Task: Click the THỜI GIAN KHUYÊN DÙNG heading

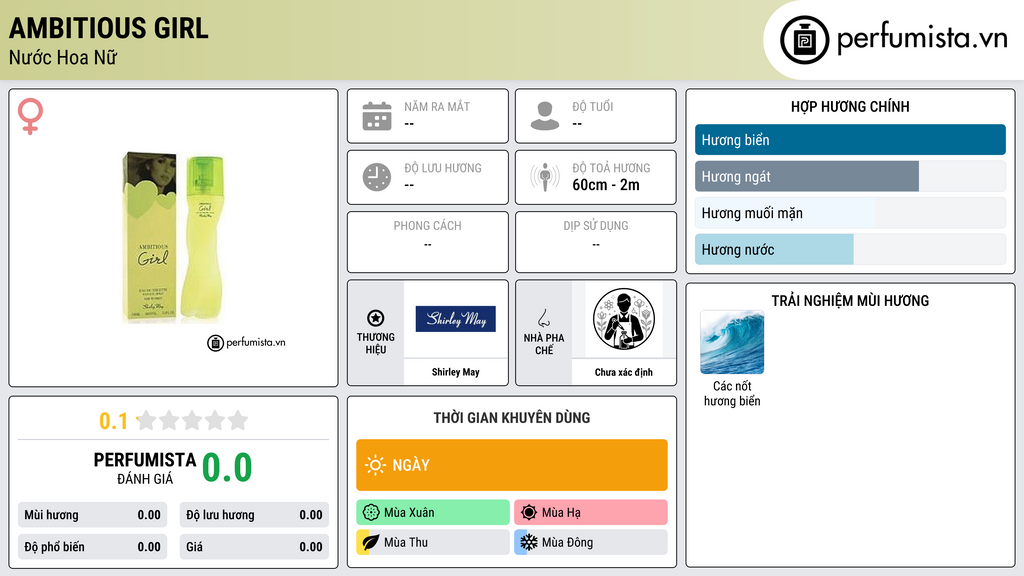Action: (x=512, y=418)
